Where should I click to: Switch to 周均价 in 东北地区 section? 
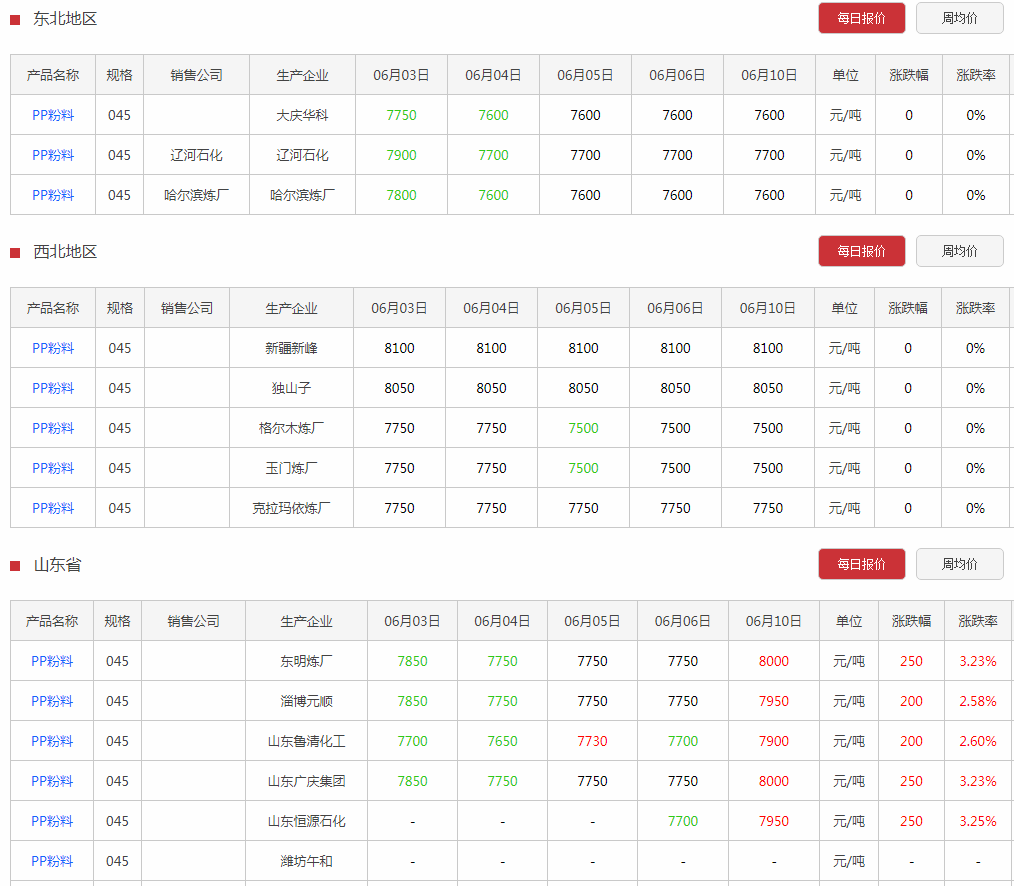(960, 18)
